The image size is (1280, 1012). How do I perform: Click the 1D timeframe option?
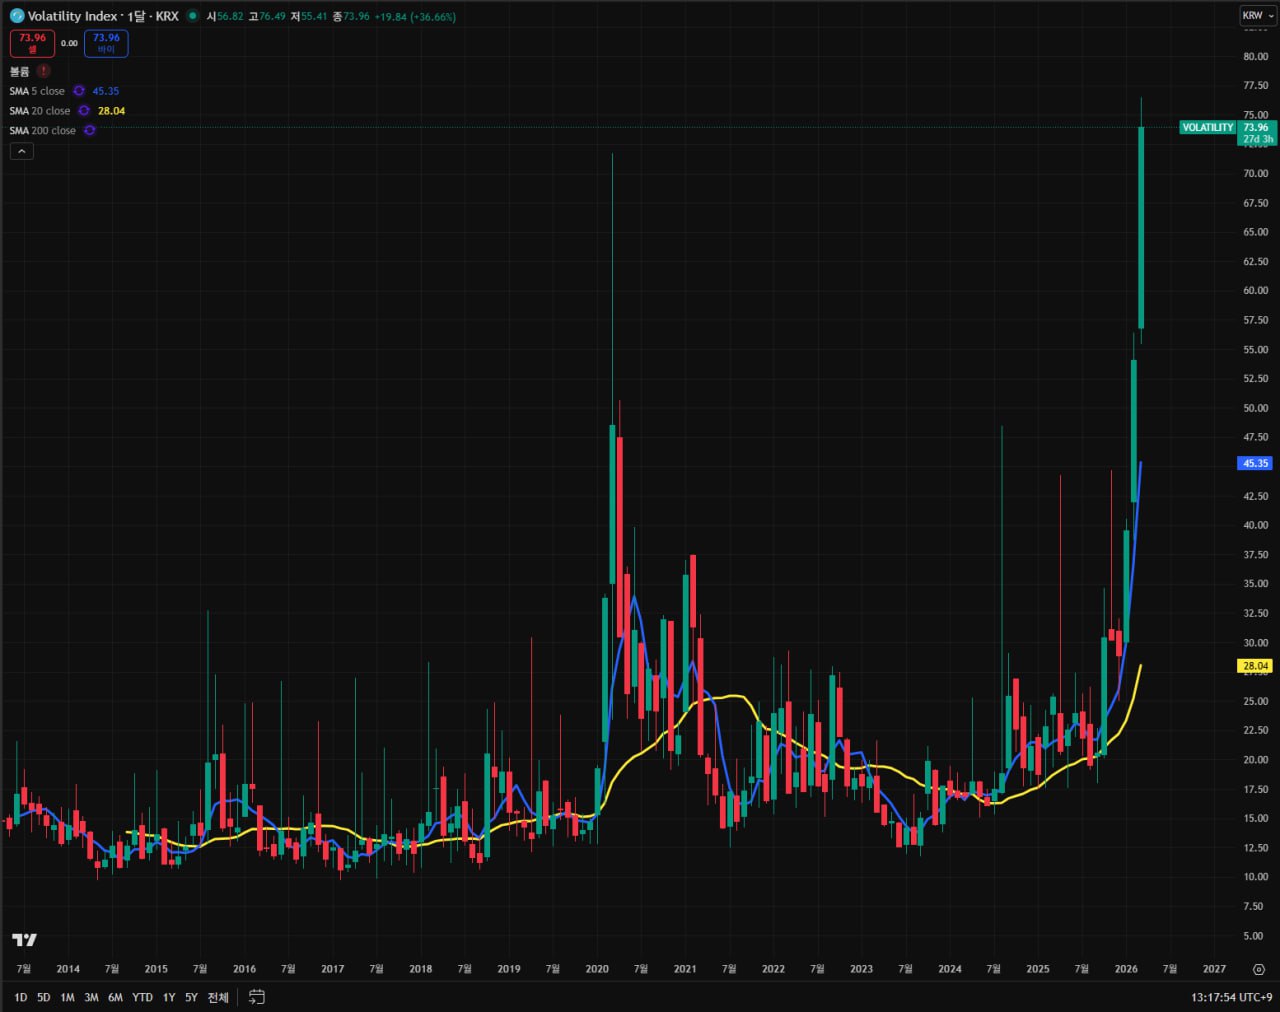pyautogui.click(x=19, y=997)
